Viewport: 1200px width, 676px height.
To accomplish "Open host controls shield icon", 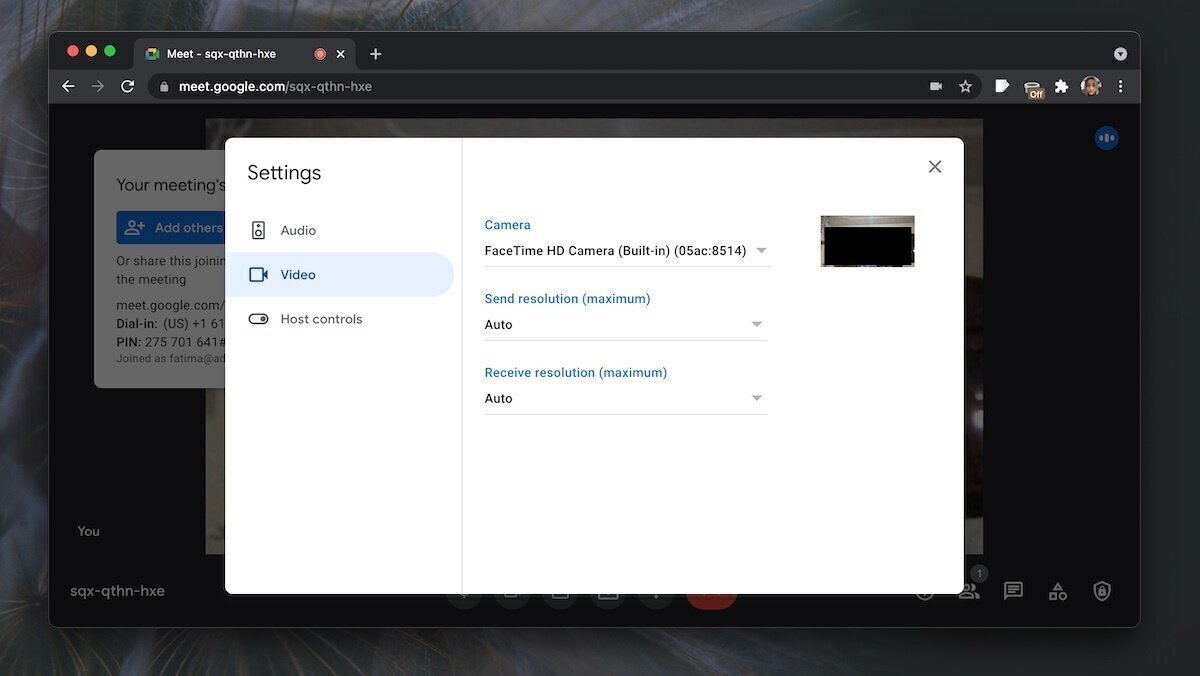I will 1102,591.
